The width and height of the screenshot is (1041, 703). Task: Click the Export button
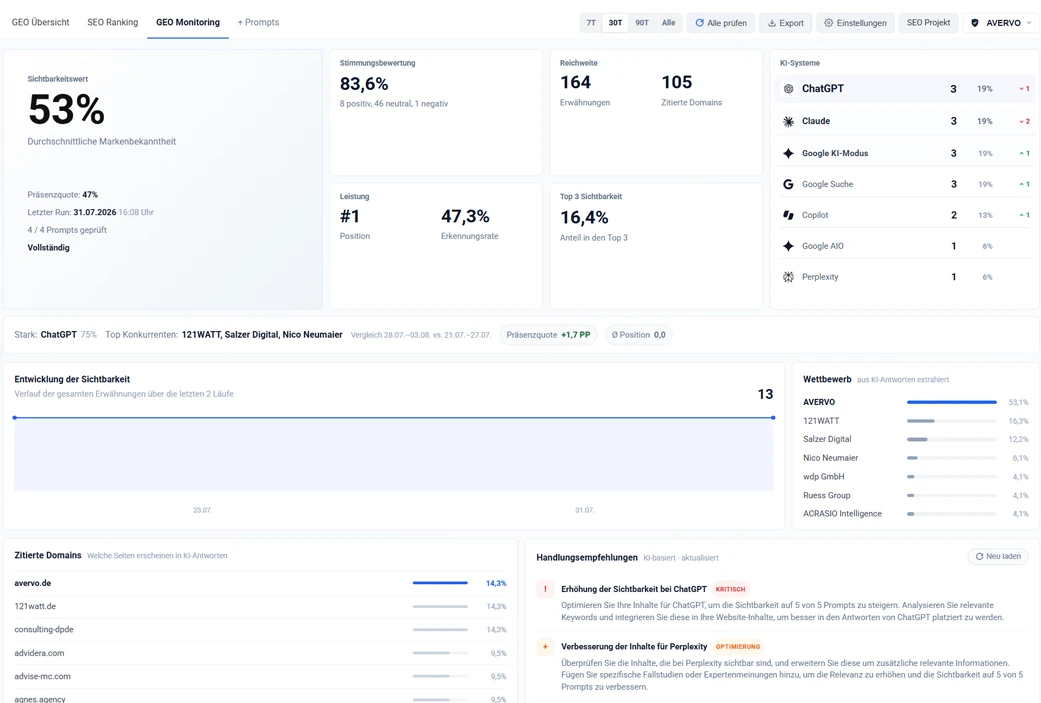785,23
